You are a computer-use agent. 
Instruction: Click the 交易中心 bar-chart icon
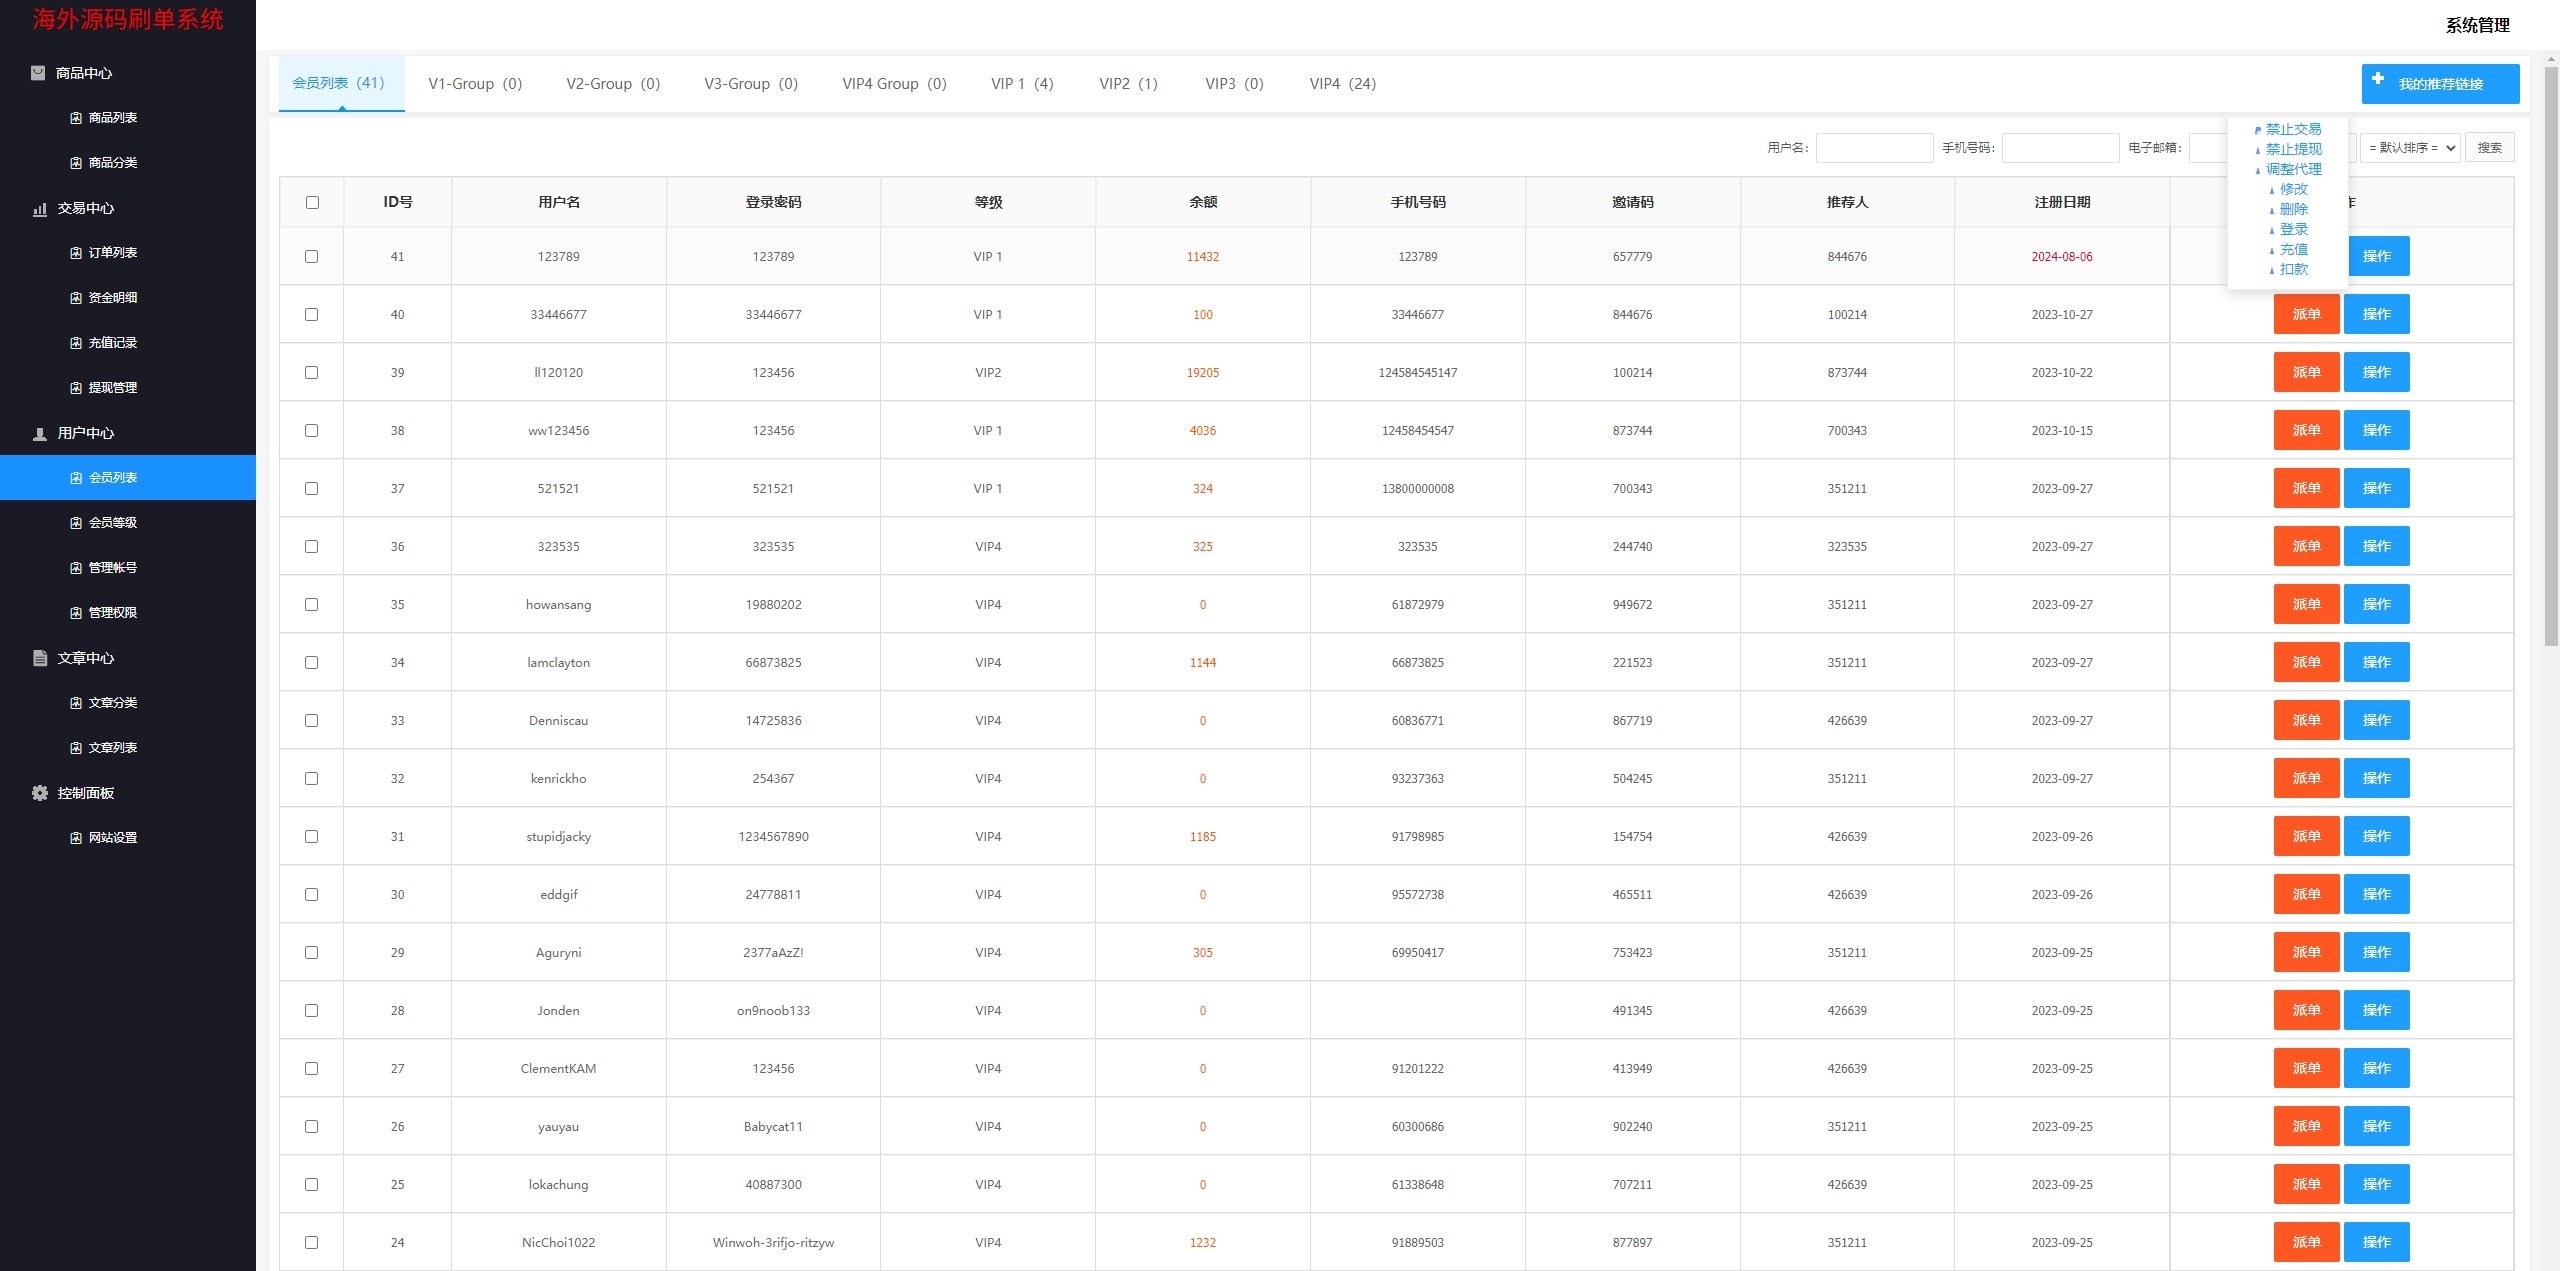[x=40, y=209]
